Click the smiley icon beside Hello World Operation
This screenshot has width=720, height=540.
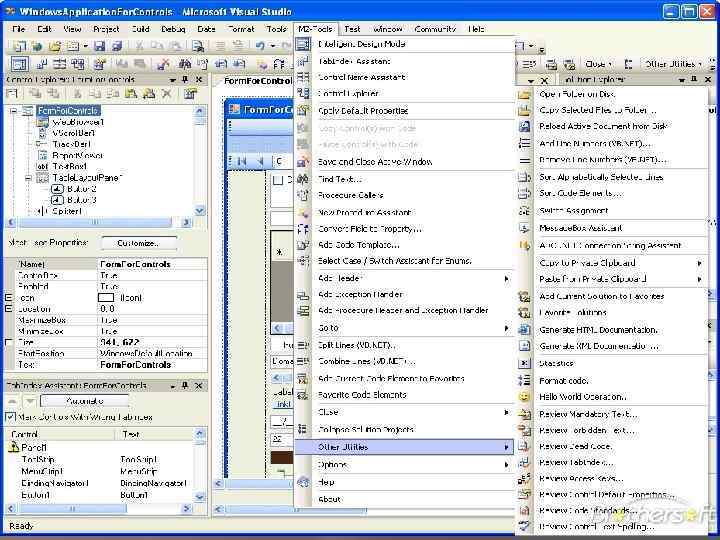pos(524,397)
